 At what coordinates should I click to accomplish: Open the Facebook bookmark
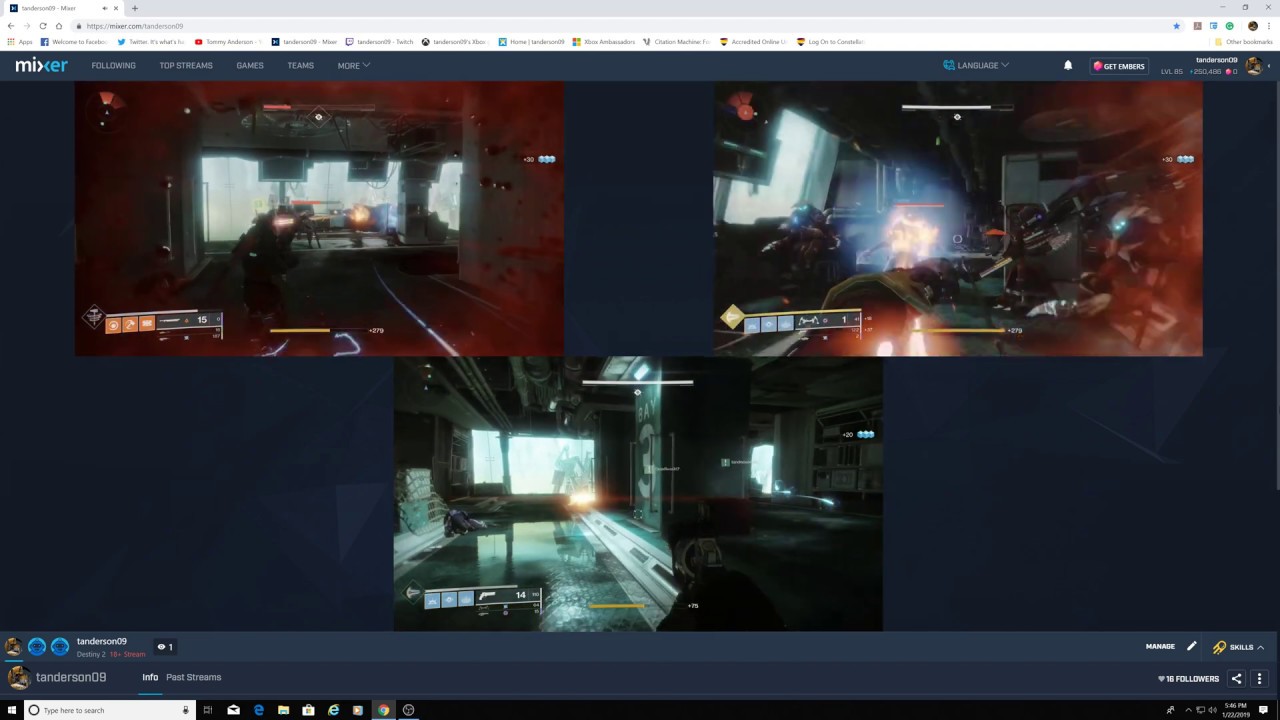74,42
